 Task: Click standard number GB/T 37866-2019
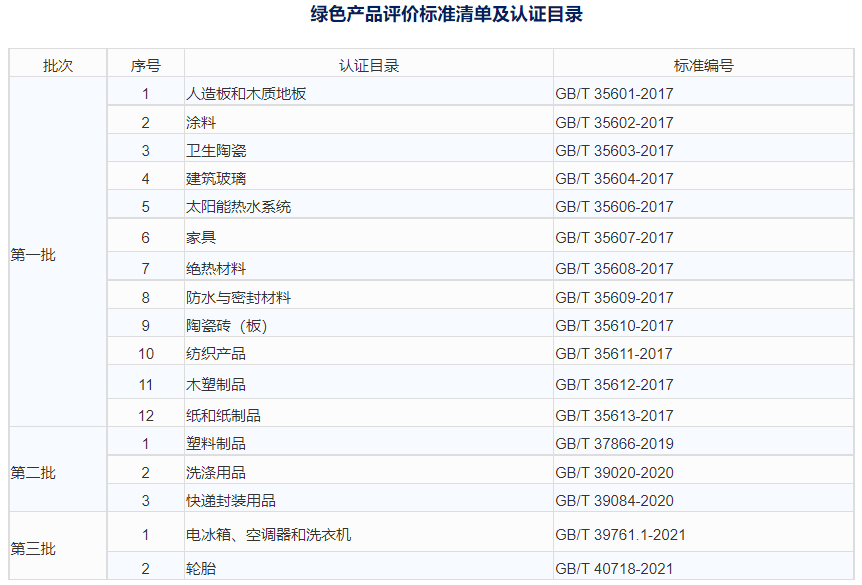tap(614, 444)
